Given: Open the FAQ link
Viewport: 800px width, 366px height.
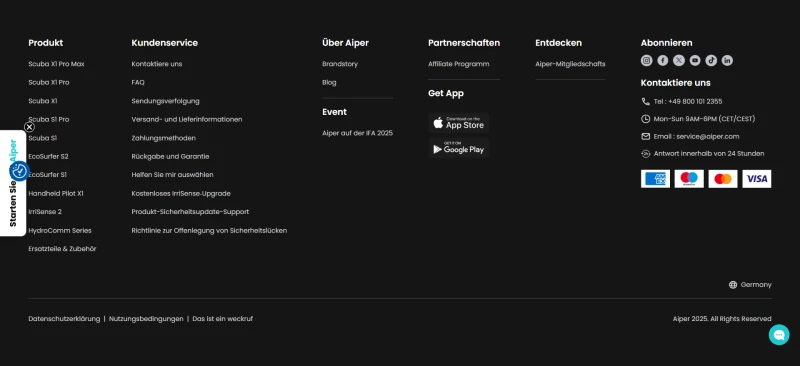Looking at the screenshot, I should point(138,83).
